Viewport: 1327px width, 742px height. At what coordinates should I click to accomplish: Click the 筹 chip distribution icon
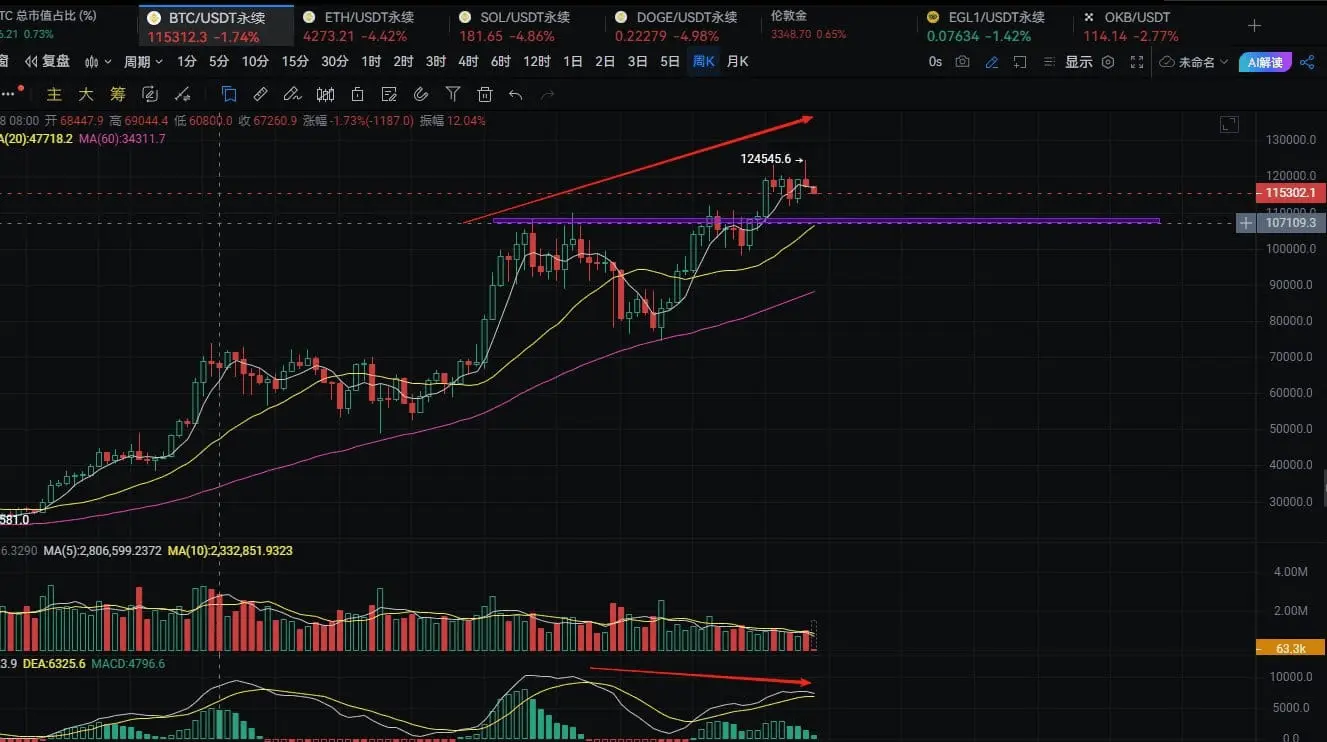point(118,94)
